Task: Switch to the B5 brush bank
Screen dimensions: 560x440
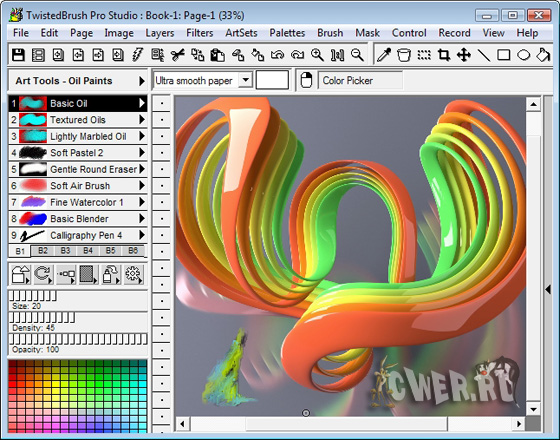Action: [110, 250]
